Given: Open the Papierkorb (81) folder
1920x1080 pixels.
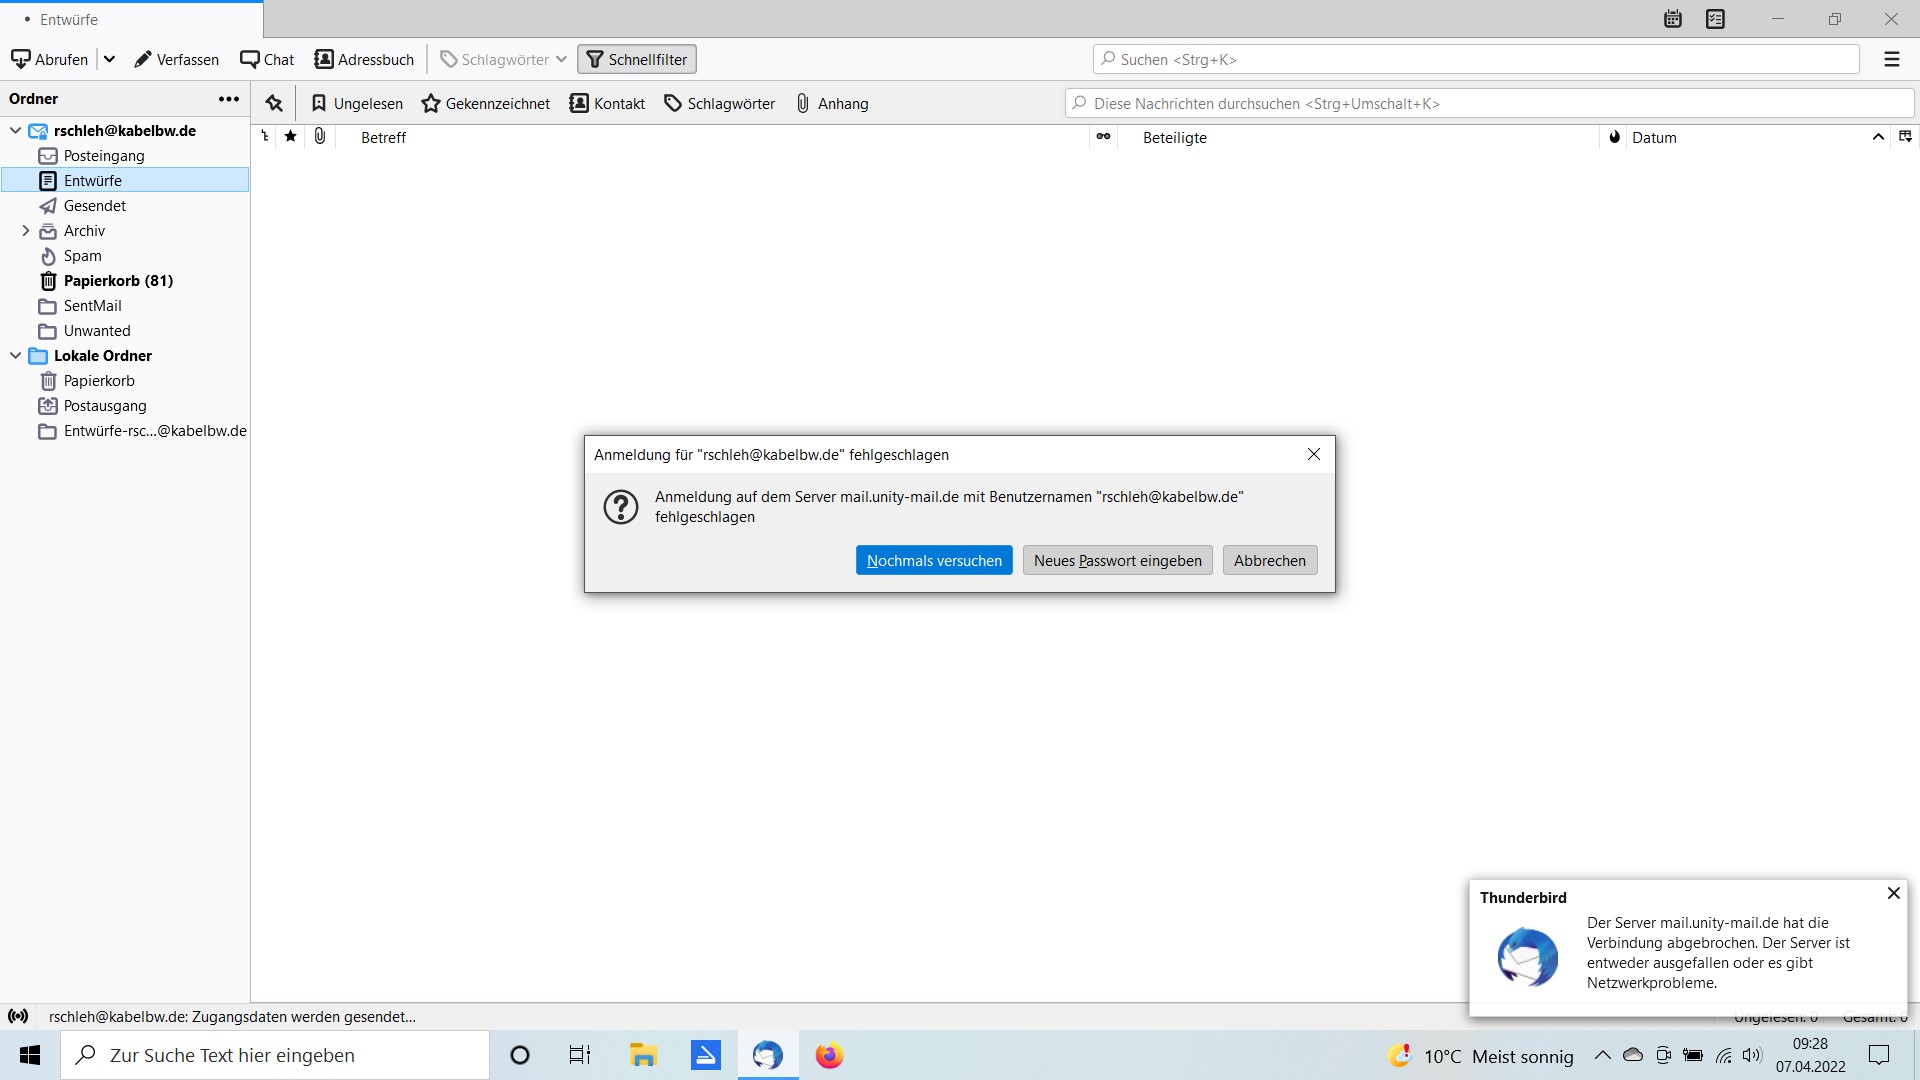Looking at the screenshot, I should click(118, 281).
